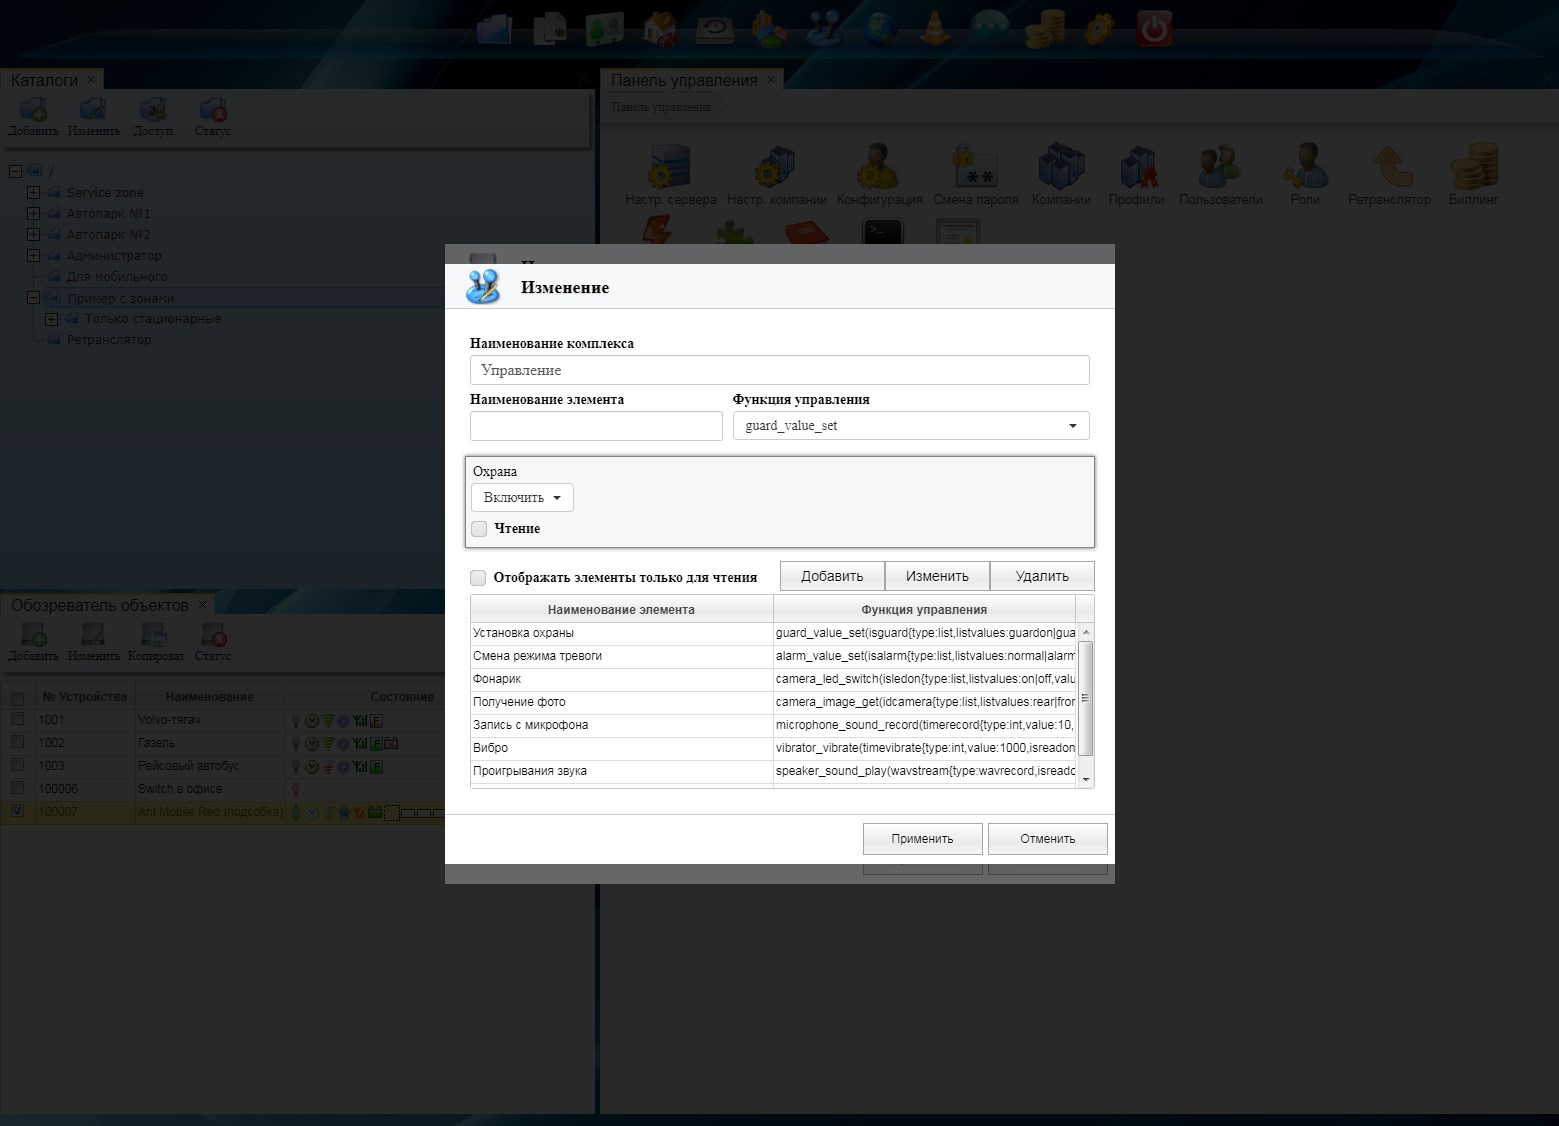Open the Companies icon in control panel

[x=1061, y=168]
